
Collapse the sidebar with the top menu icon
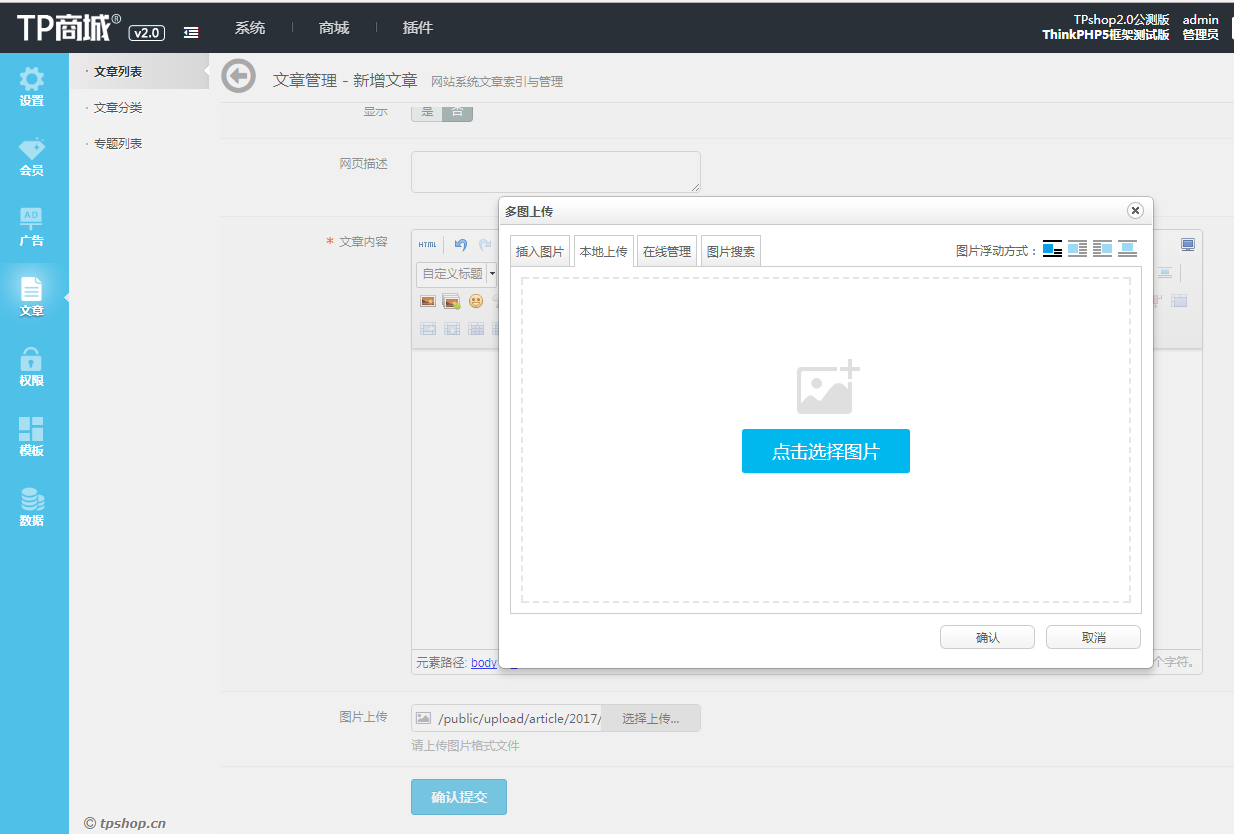191,32
